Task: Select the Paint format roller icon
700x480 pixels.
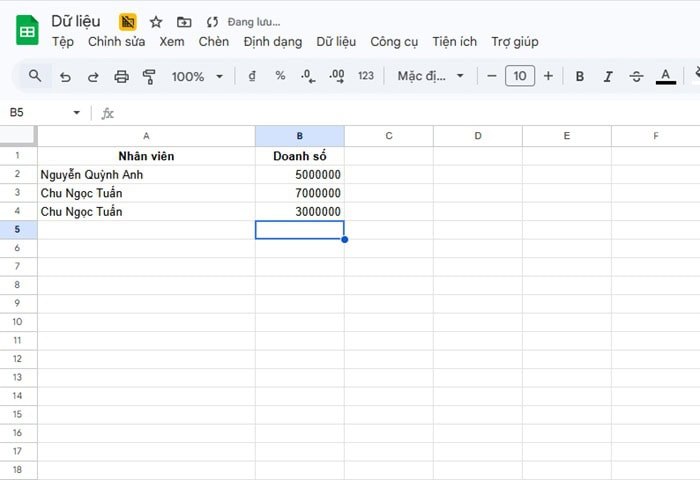Action: 150,76
